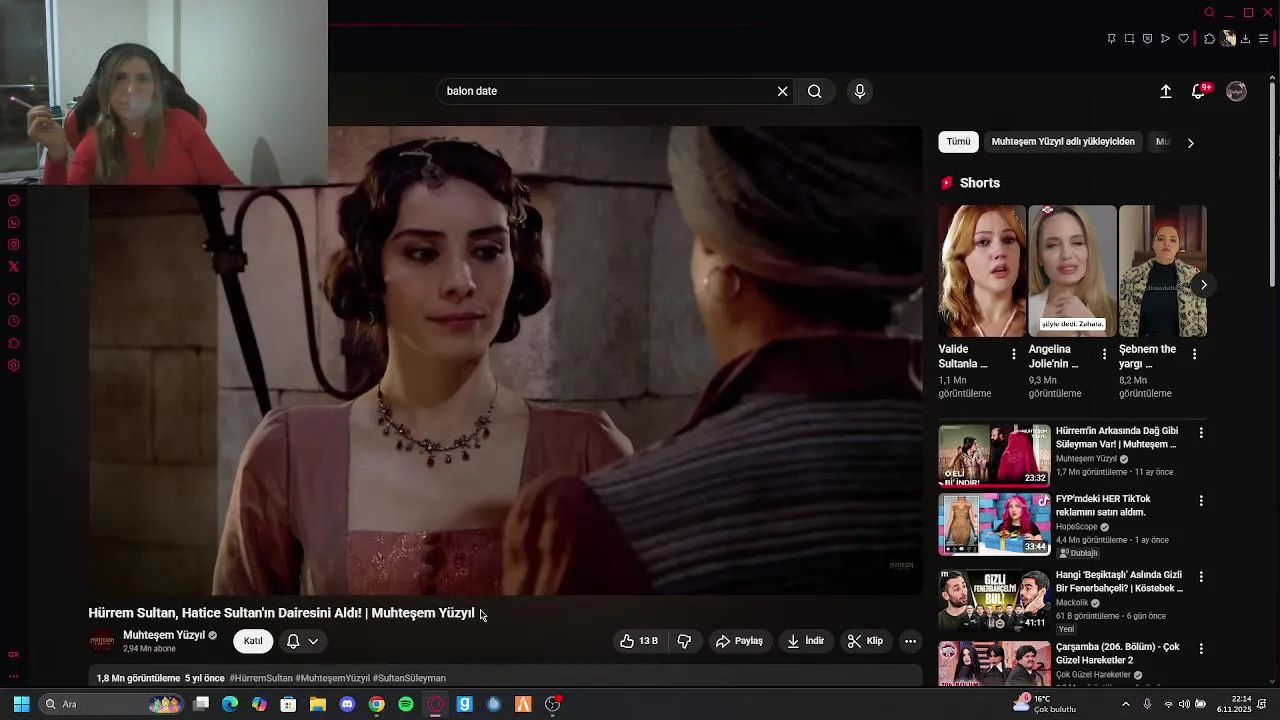Open options for 'Hürrem'in Arkasında Dağ Gibi' video
Screen dimensions: 1280x720
[1201, 433]
